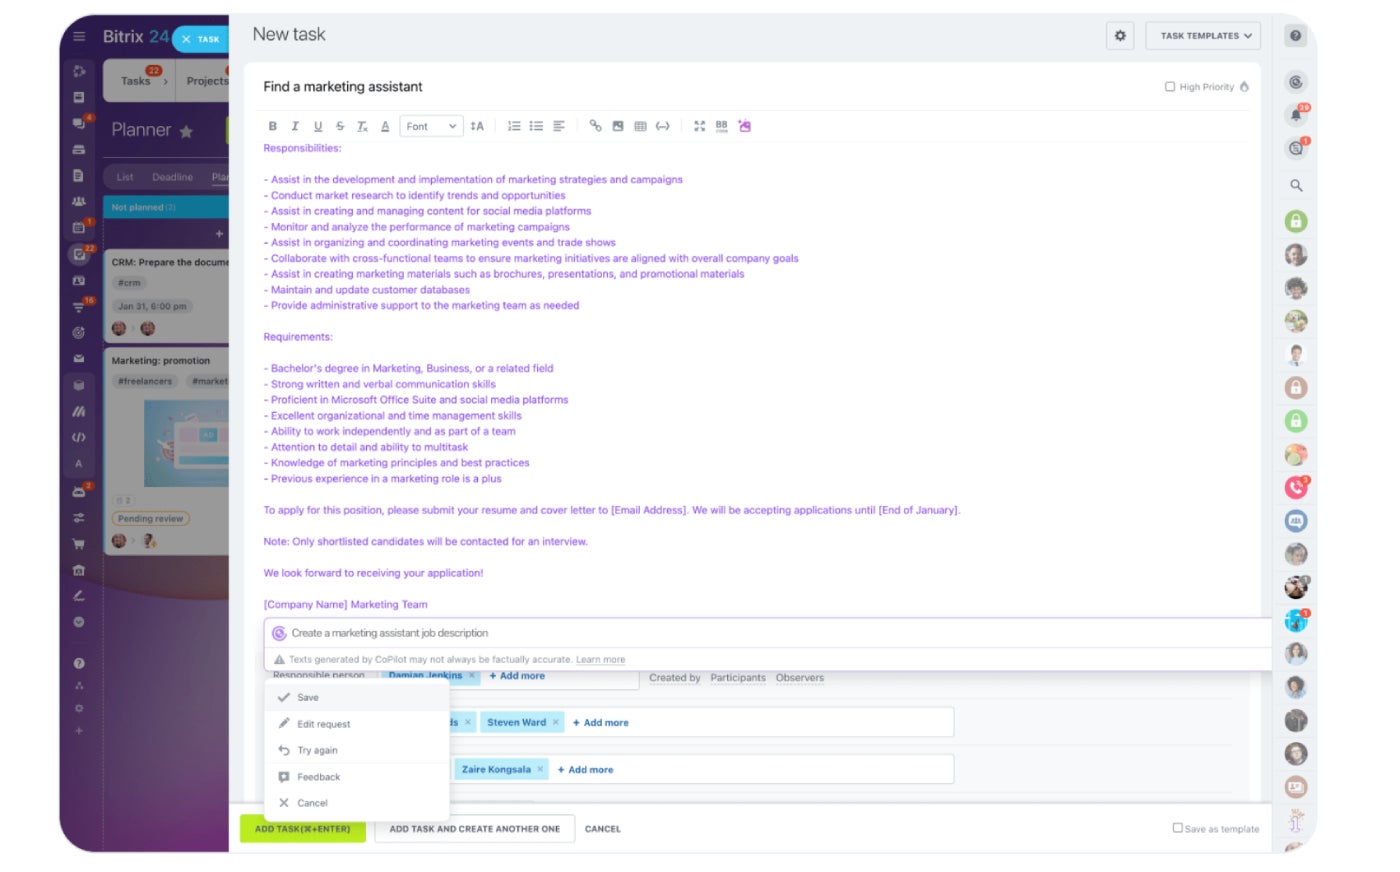Image resolution: width=1400 pixels, height=872 pixels.
Task: Open text alignment options
Action: click(559, 126)
